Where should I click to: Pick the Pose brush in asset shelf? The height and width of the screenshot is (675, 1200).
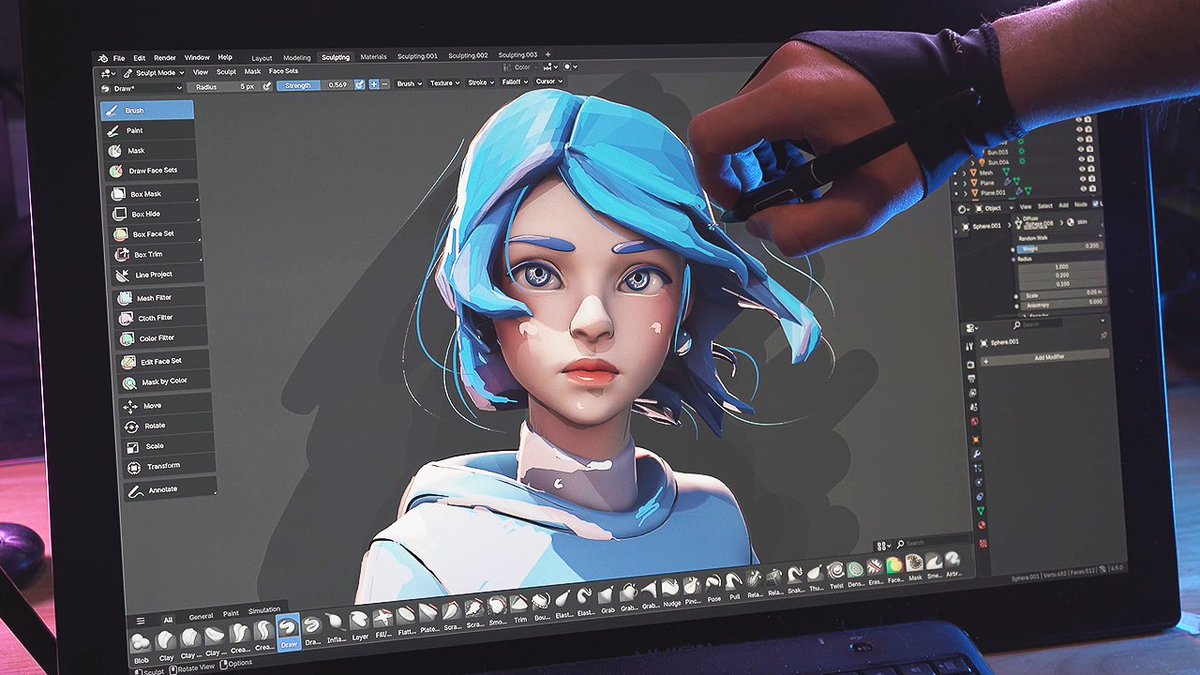coord(713,587)
